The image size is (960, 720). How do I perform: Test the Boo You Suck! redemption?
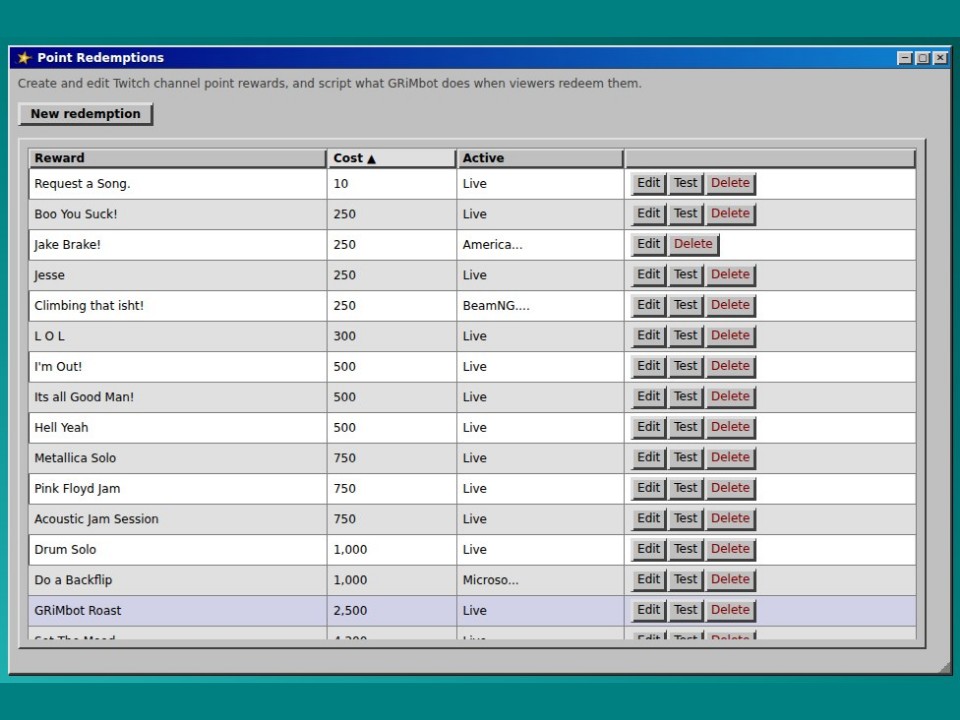(686, 214)
